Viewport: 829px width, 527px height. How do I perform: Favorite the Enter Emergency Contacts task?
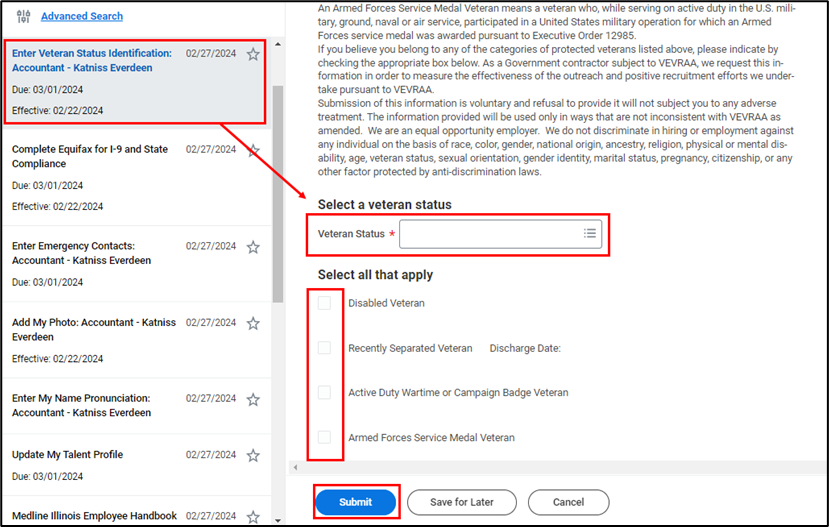(x=253, y=247)
